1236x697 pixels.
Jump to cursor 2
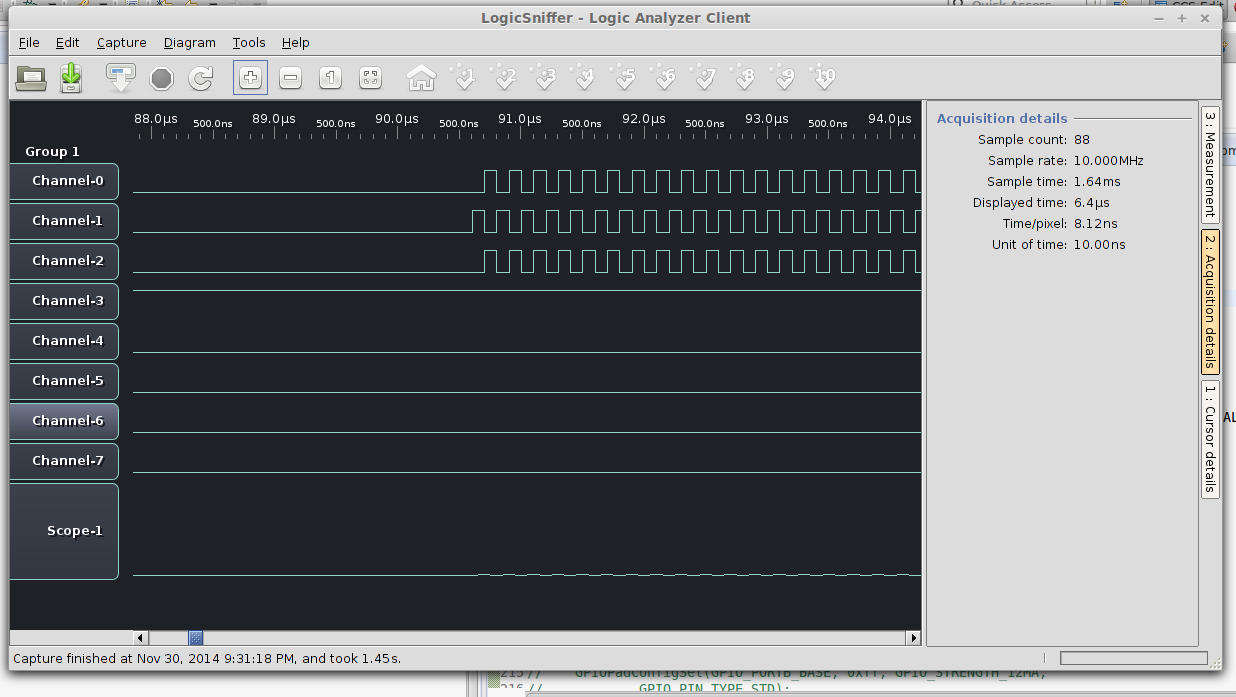point(504,77)
